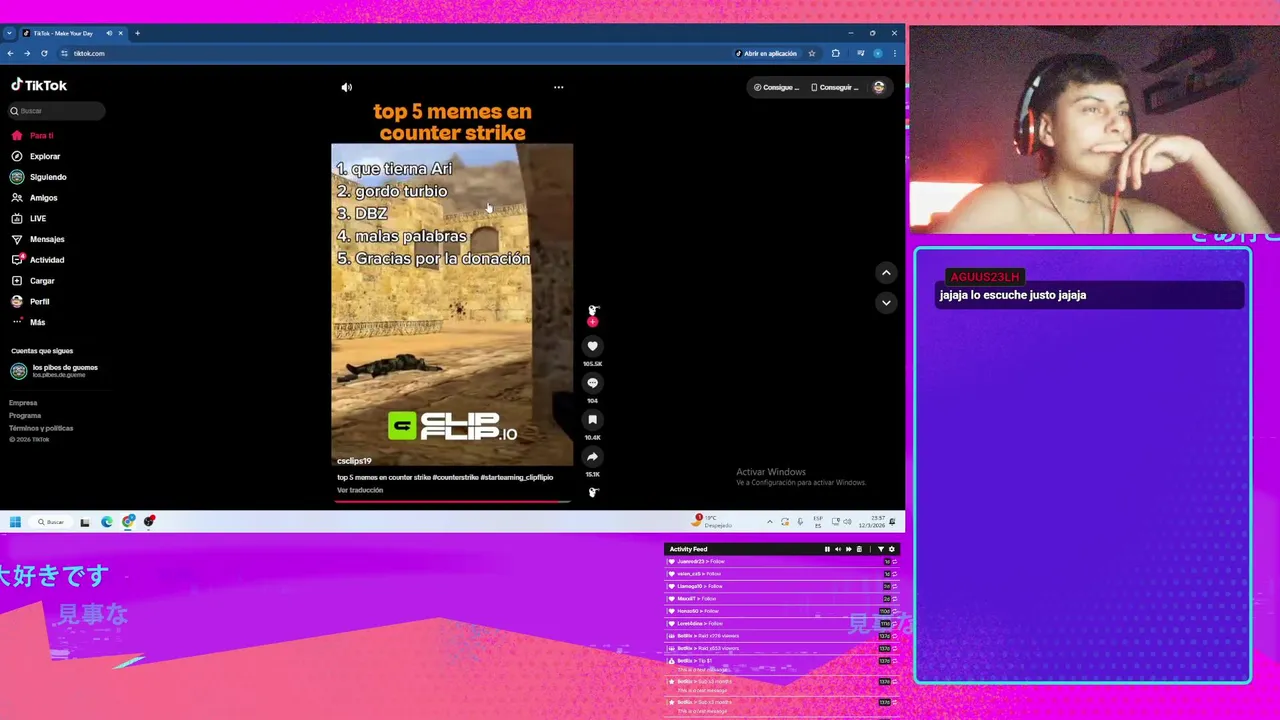The image size is (1280, 720).
Task: Open the Empresa footer link
Action: 23,403
